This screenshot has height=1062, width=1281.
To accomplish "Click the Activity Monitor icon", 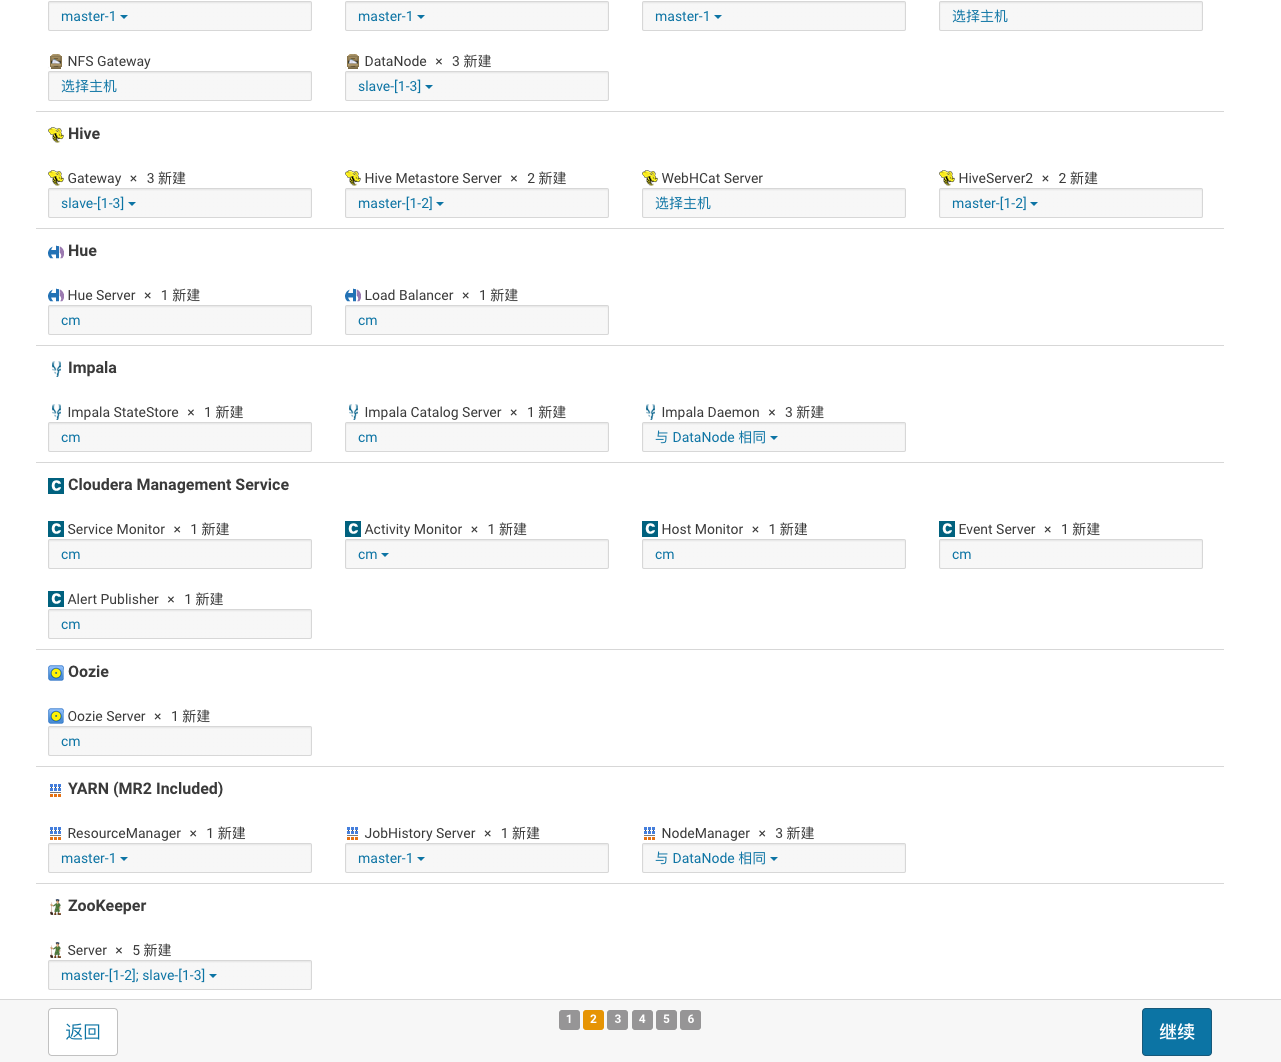I will 353,529.
